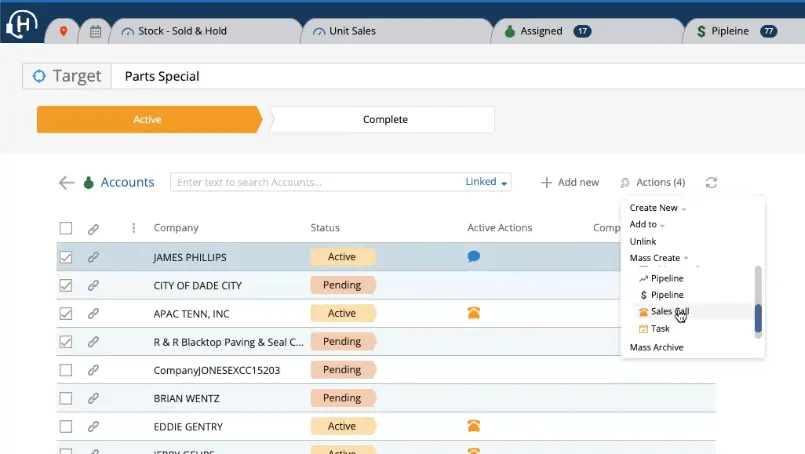Open the Linked filter dropdown
Screen dimensions: 805x454
pos(487,182)
